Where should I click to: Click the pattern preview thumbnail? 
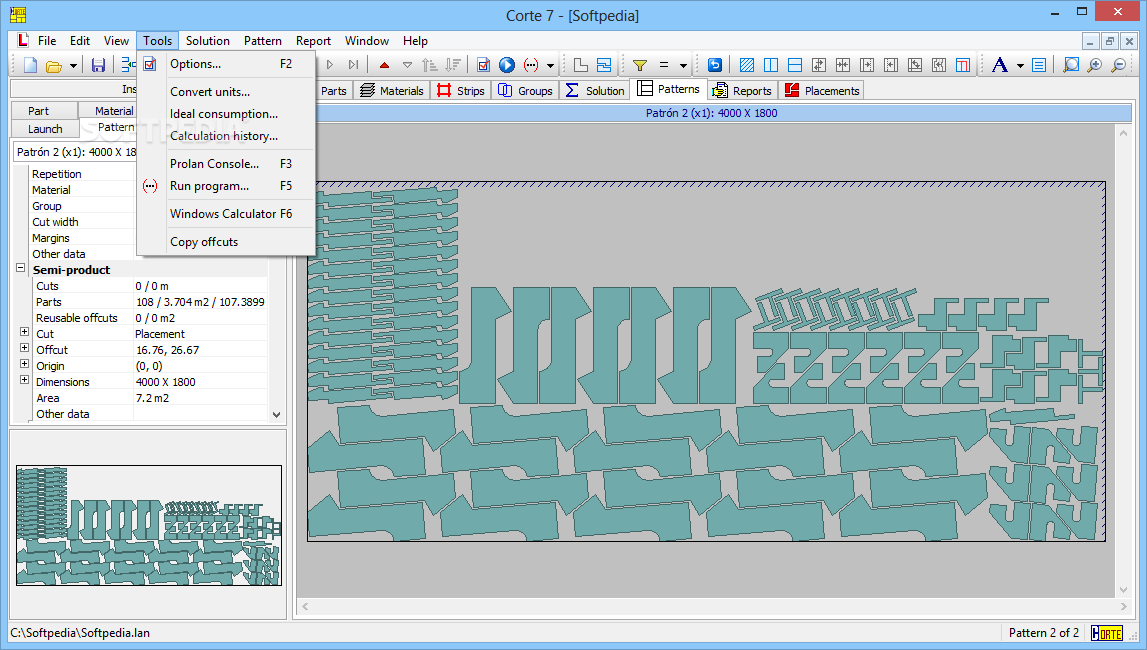148,525
